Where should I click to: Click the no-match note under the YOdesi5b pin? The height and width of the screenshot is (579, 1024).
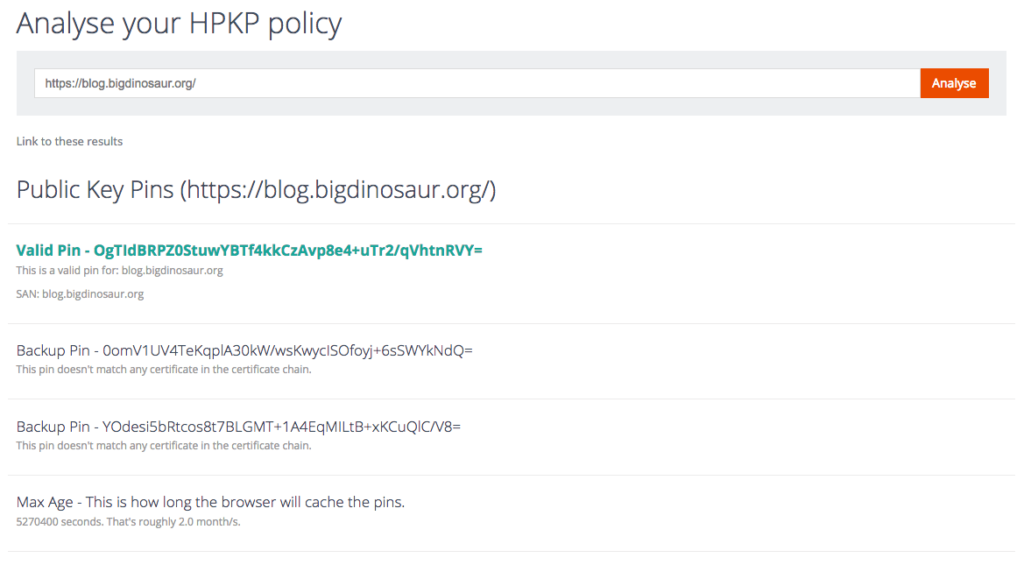(163, 446)
